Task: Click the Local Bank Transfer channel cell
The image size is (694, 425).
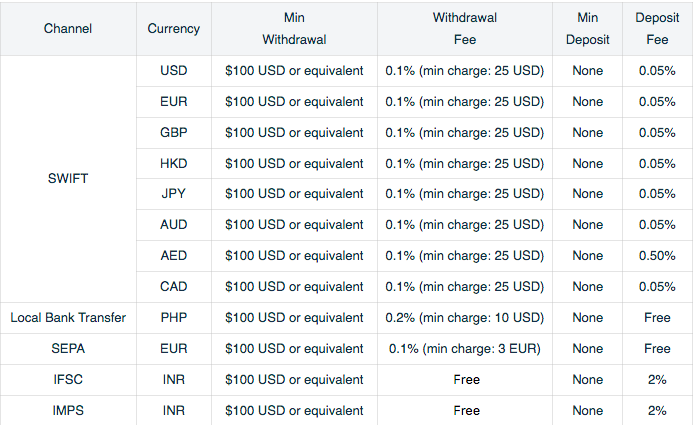Action: [x=68, y=318]
